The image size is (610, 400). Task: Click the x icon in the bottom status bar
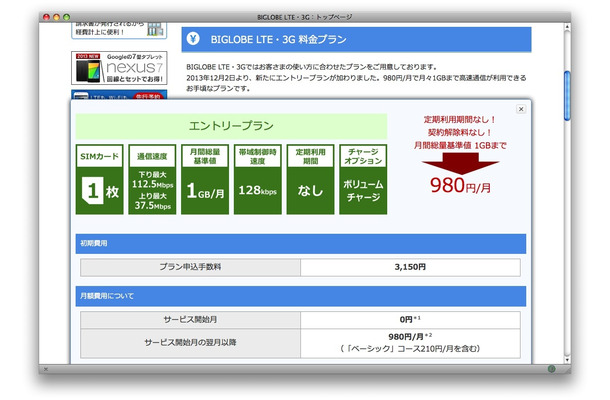coord(46,369)
